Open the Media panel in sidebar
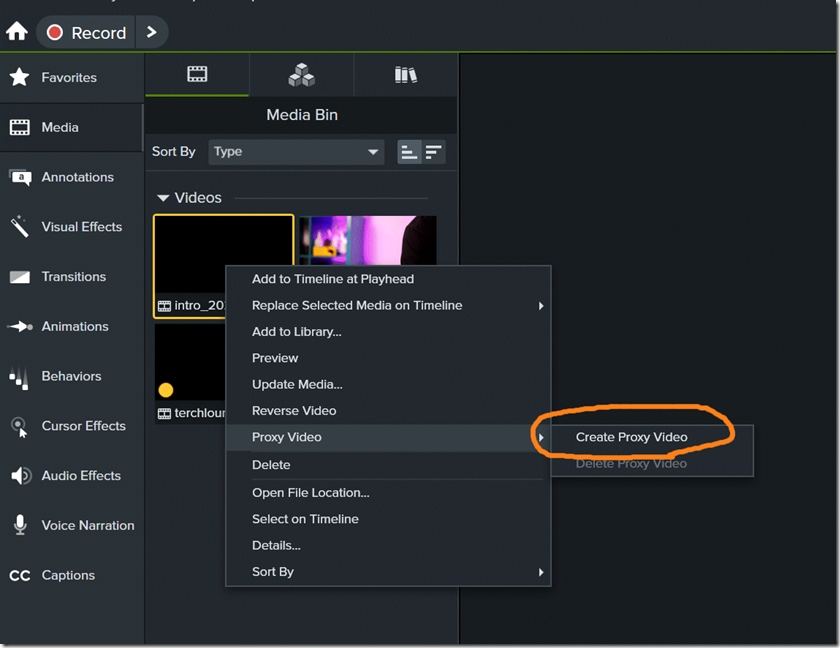Viewport: 840px width, 648px height. (x=72, y=127)
